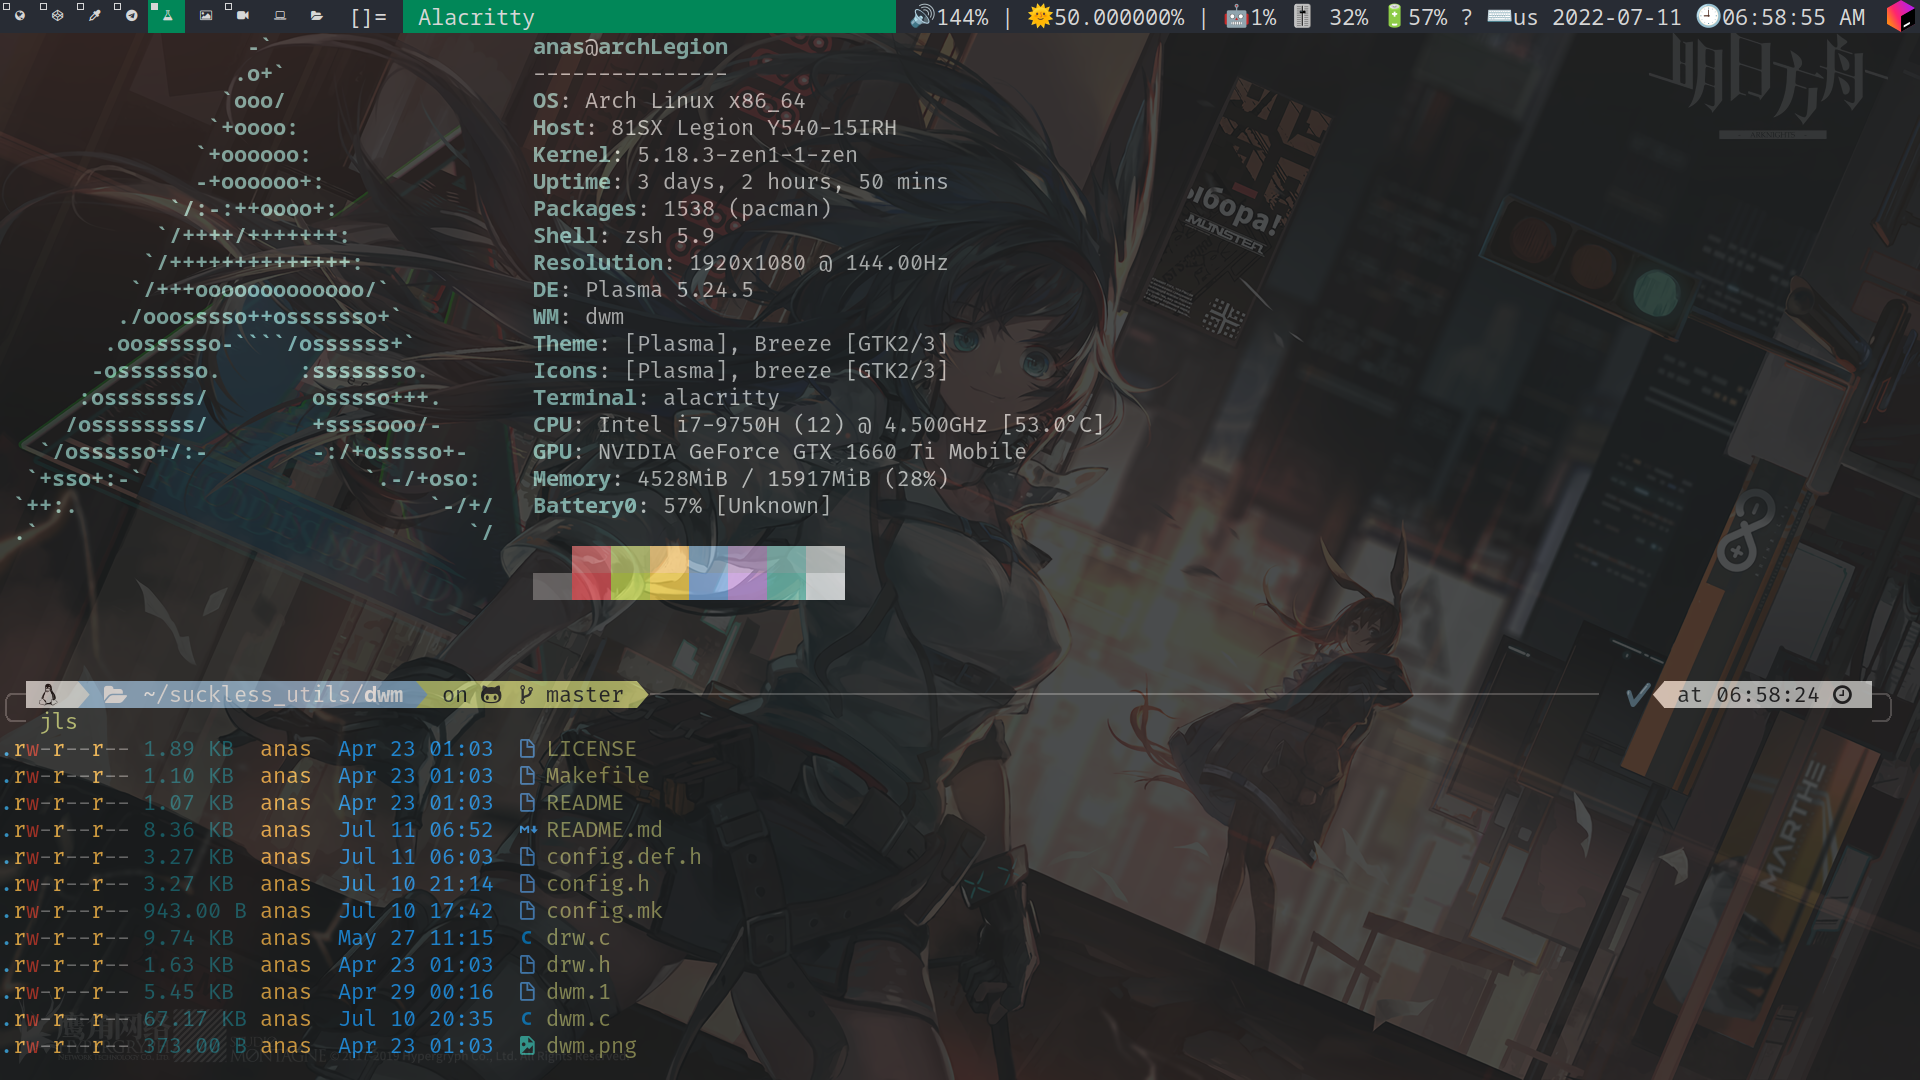Click the LICENSE file name

[591, 748]
